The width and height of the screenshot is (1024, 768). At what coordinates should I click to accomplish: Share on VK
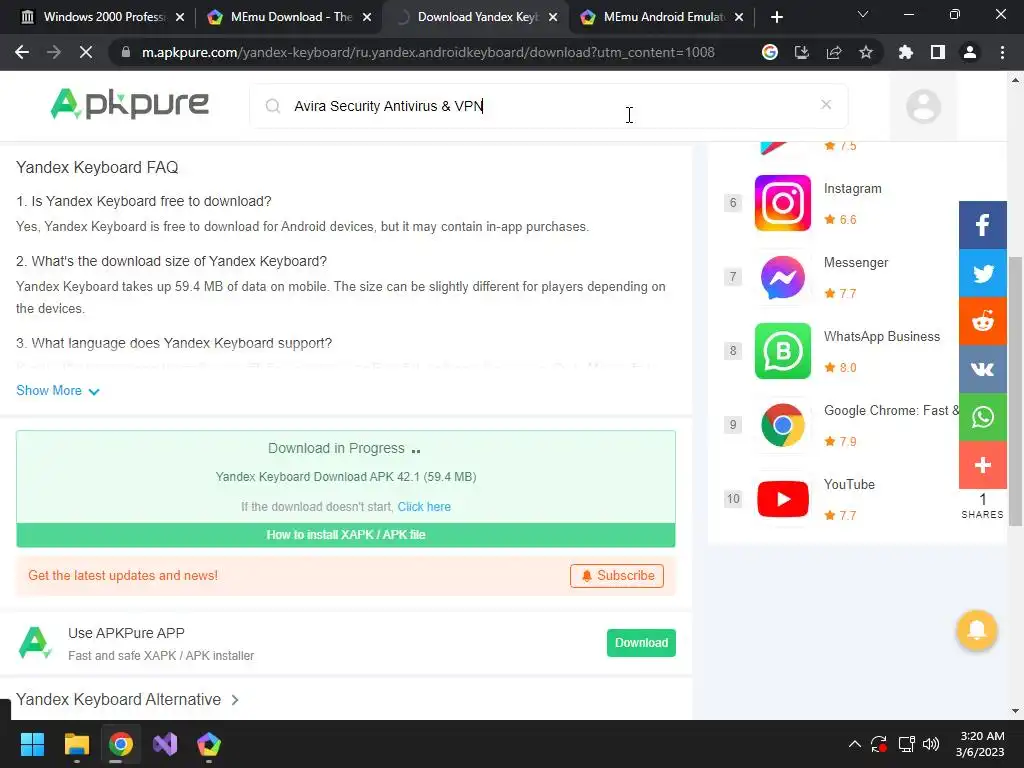[982, 369]
